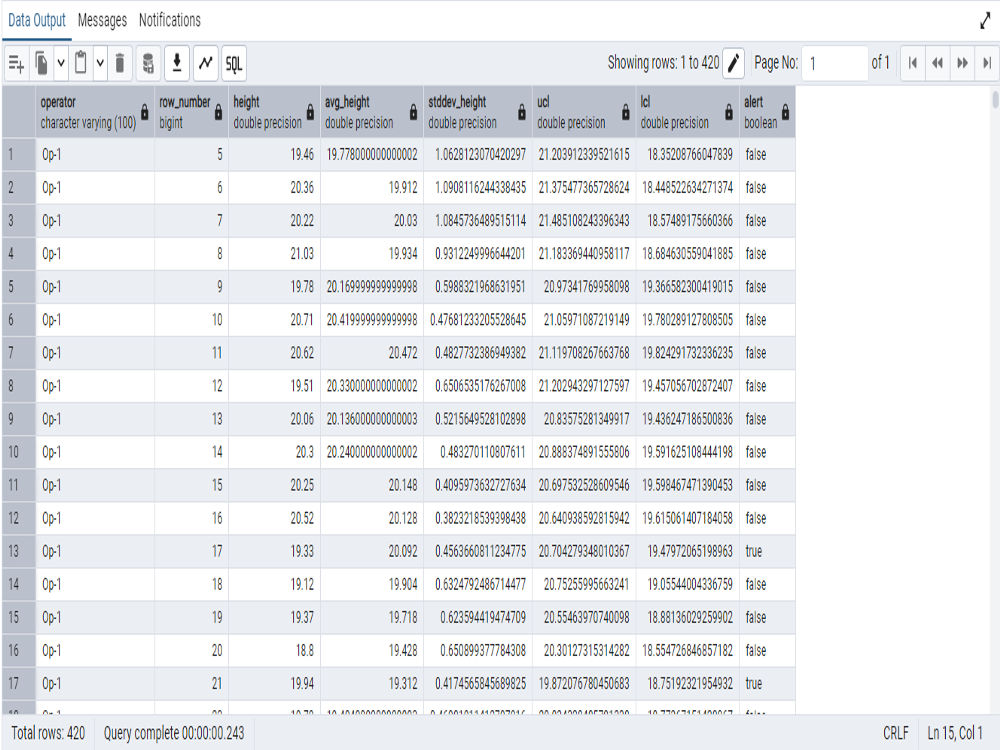
Task: Click lock icon in lcl column header
Action: pos(729,112)
